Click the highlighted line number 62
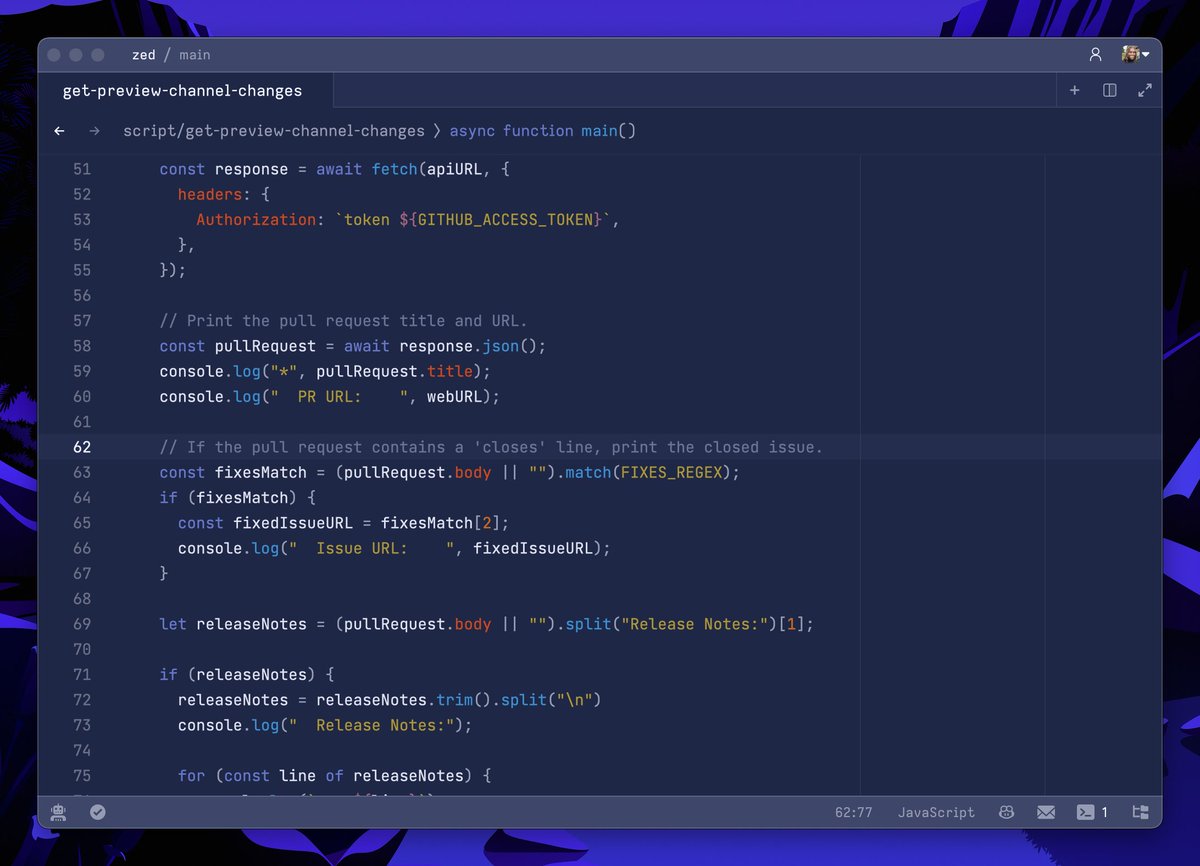The image size is (1200, 866). pos(82,447)
